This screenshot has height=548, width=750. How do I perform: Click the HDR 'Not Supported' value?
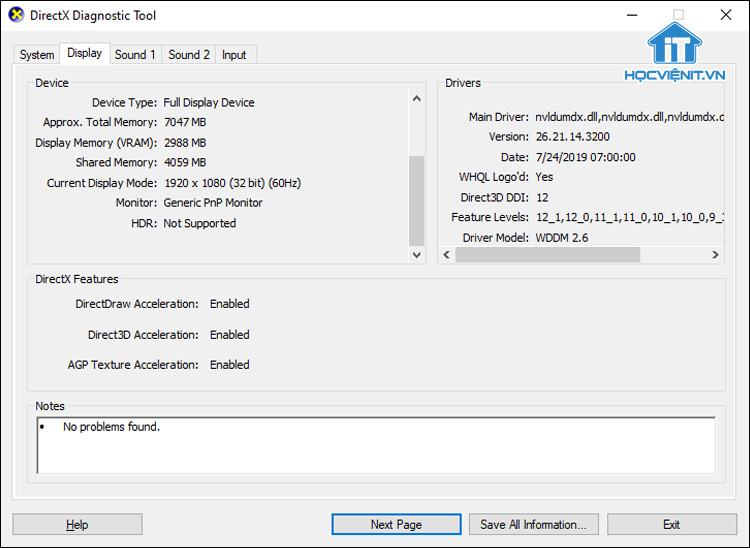[x=200, y=223]
